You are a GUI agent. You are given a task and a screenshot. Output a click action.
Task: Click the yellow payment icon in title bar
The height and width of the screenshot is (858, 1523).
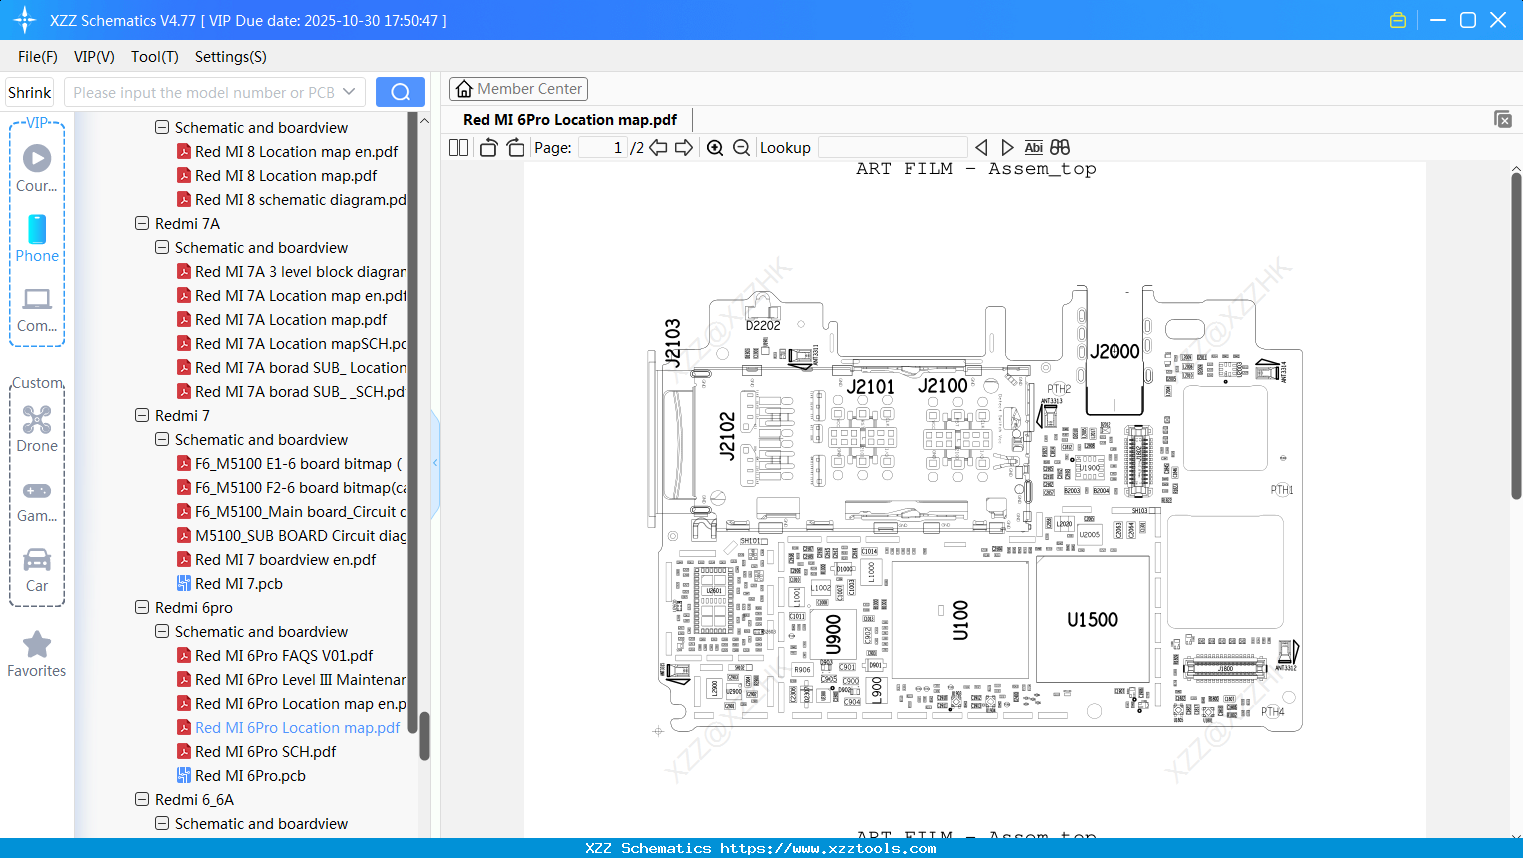click(1397, 19)
